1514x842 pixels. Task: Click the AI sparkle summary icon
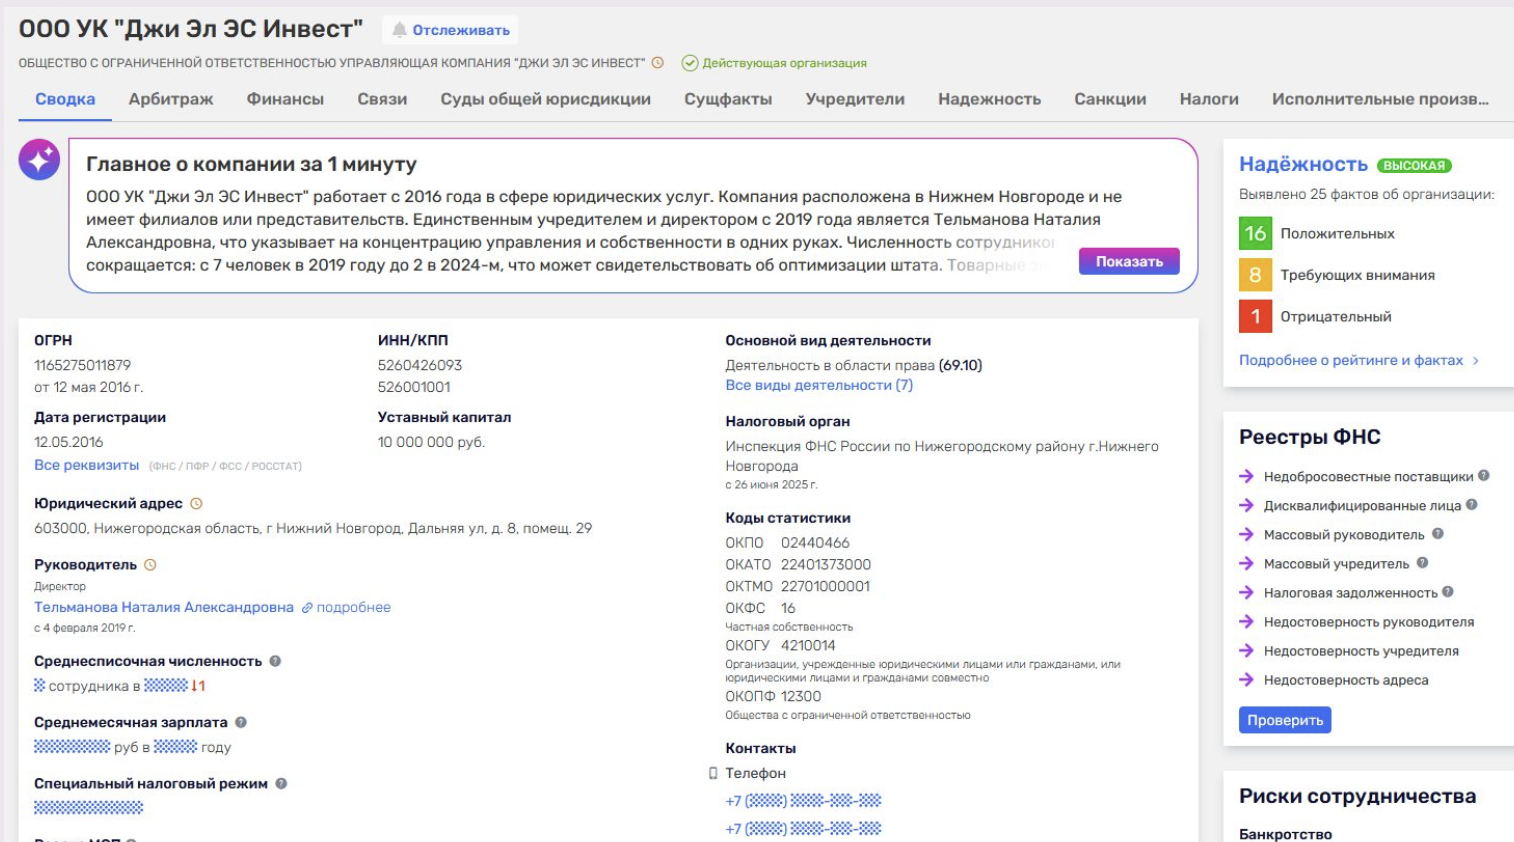click(x=39, y=160)
